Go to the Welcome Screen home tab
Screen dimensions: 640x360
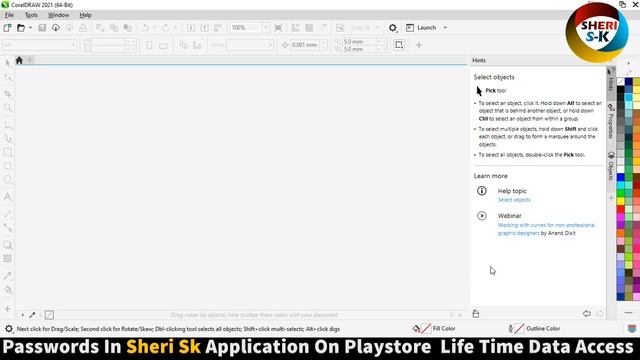point(19,60)
